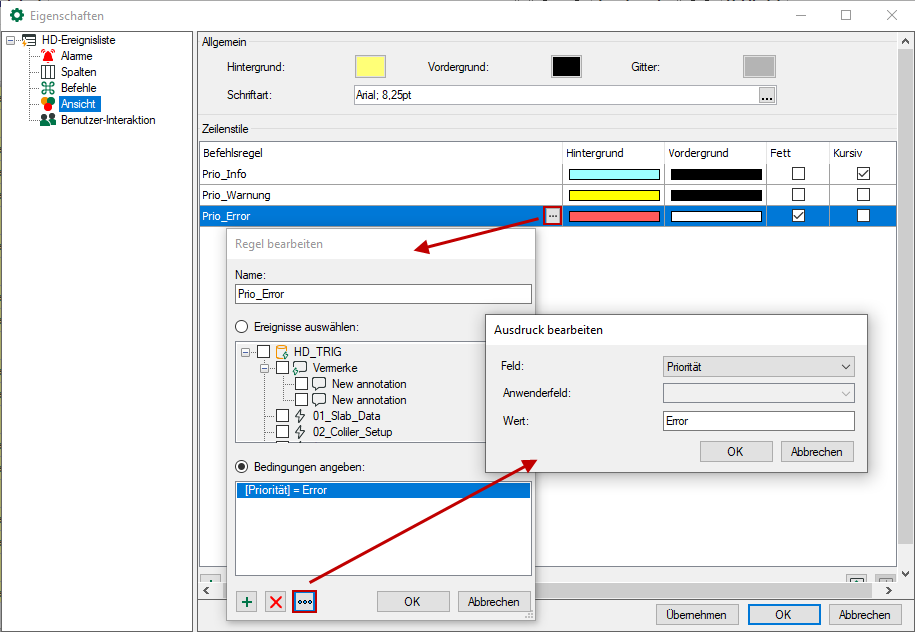
Task: Select the Ereignisse auswählen radio button
Action: [241, 327]
